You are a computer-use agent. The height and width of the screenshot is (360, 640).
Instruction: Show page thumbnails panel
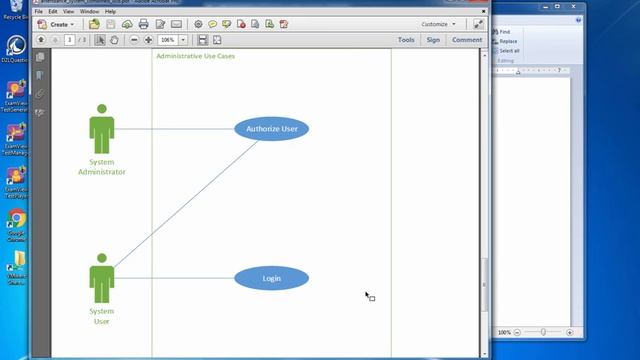40,57
